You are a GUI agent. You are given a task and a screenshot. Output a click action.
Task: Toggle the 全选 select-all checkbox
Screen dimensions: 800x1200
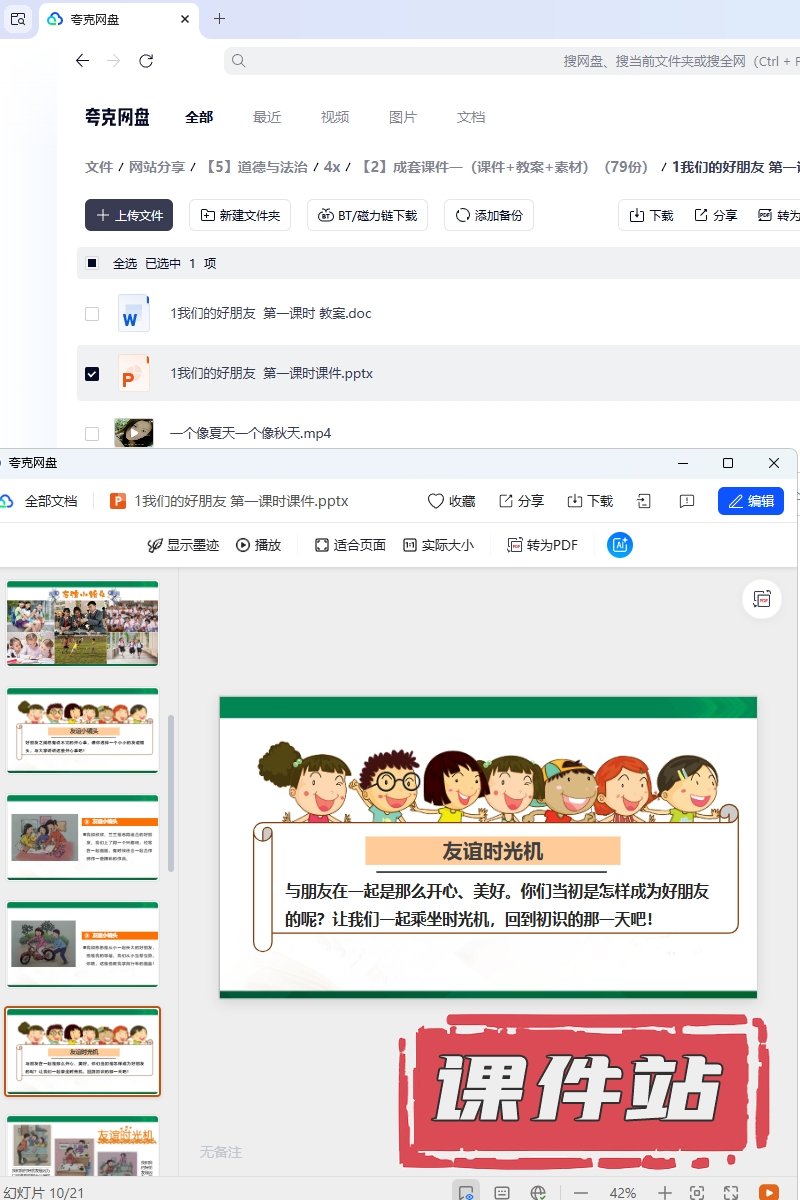(x=92, y=264)
